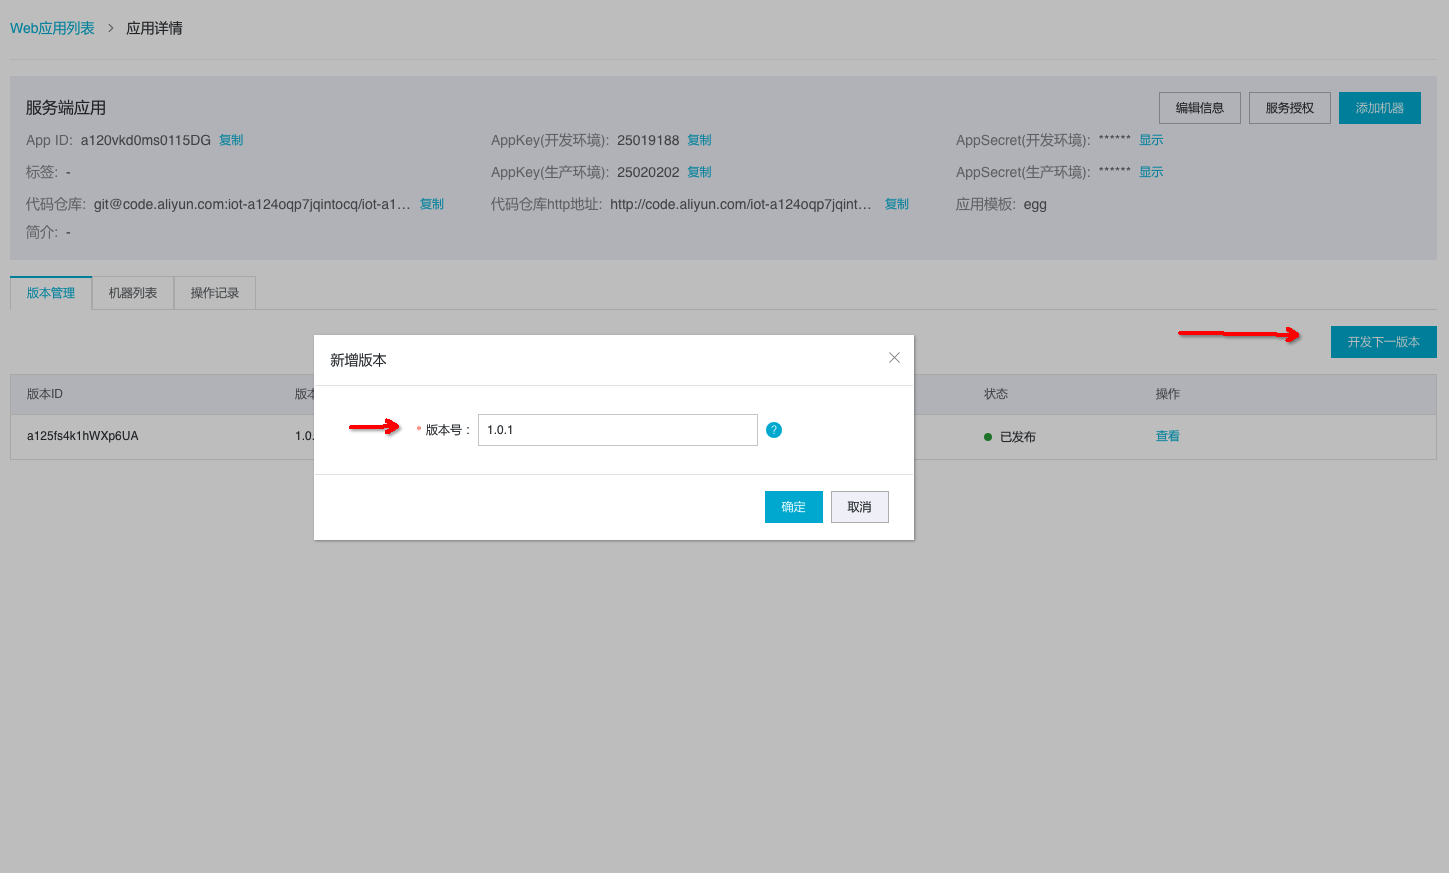Viewport: 1449px width, 873px height.
Task: Click the AppKey value 25020202
Action: (x=648, y=172)
